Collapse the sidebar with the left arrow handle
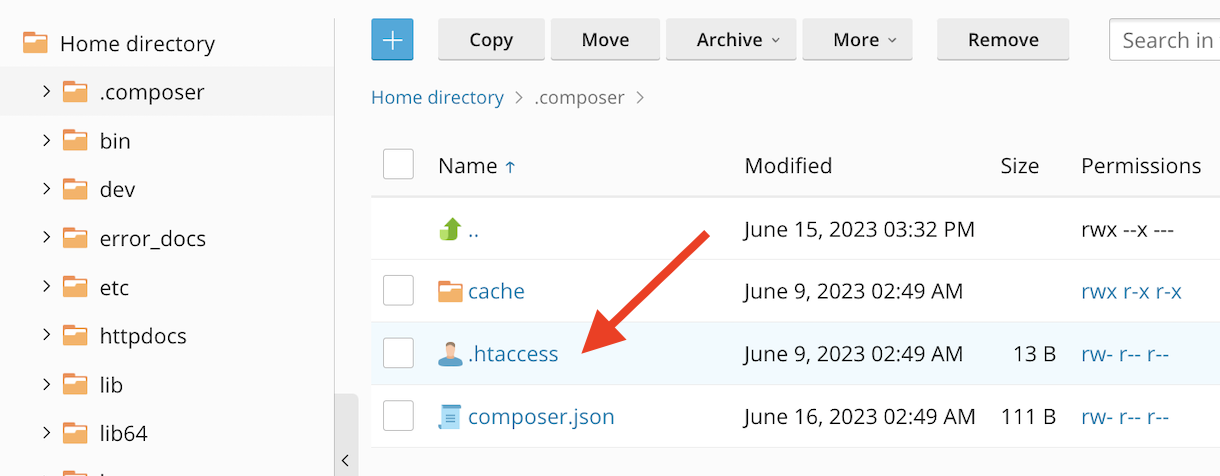Viewport: 1220px width, 476px height. 345,461
